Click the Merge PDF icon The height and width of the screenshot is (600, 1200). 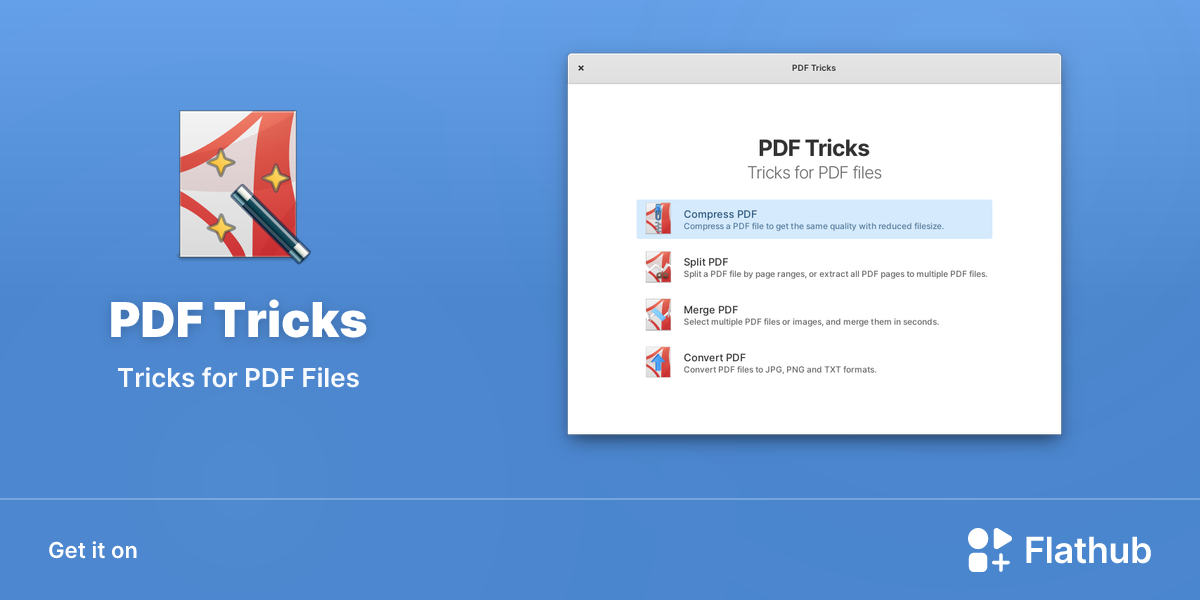658,315
